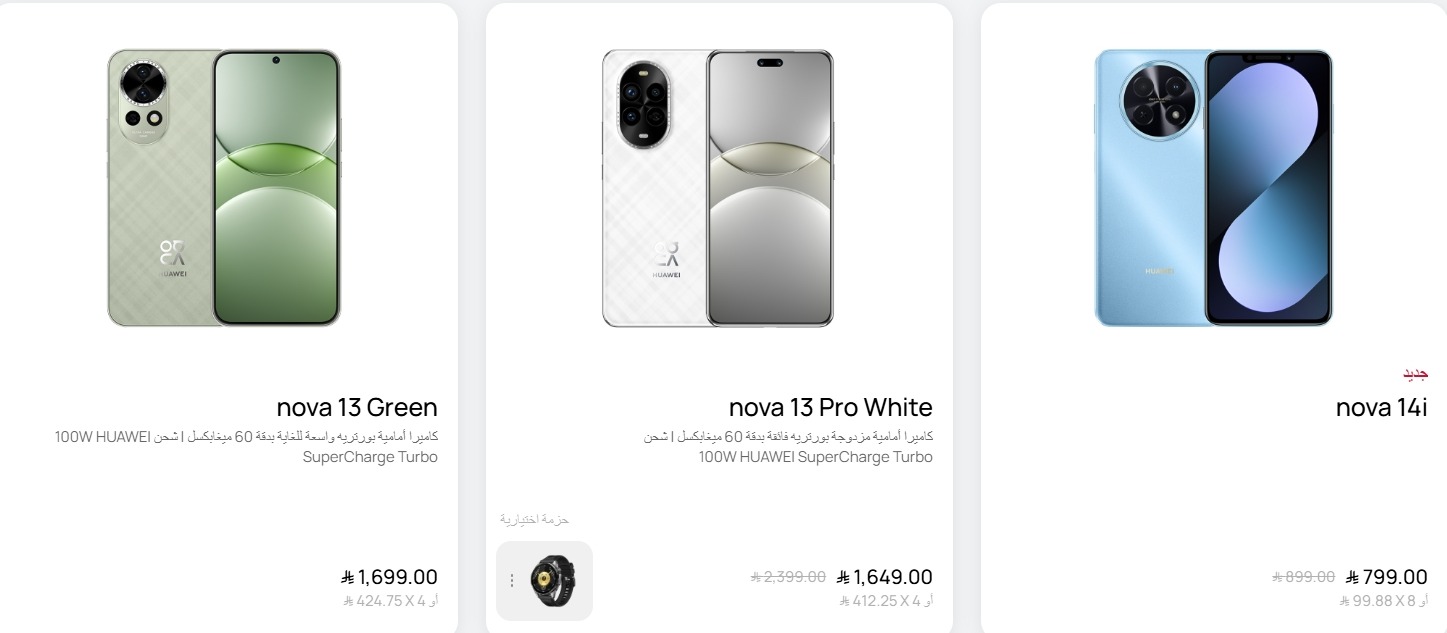
Task: Click the "حزمة اختيارية" optional bundle label
Action: tap(534, 519)
